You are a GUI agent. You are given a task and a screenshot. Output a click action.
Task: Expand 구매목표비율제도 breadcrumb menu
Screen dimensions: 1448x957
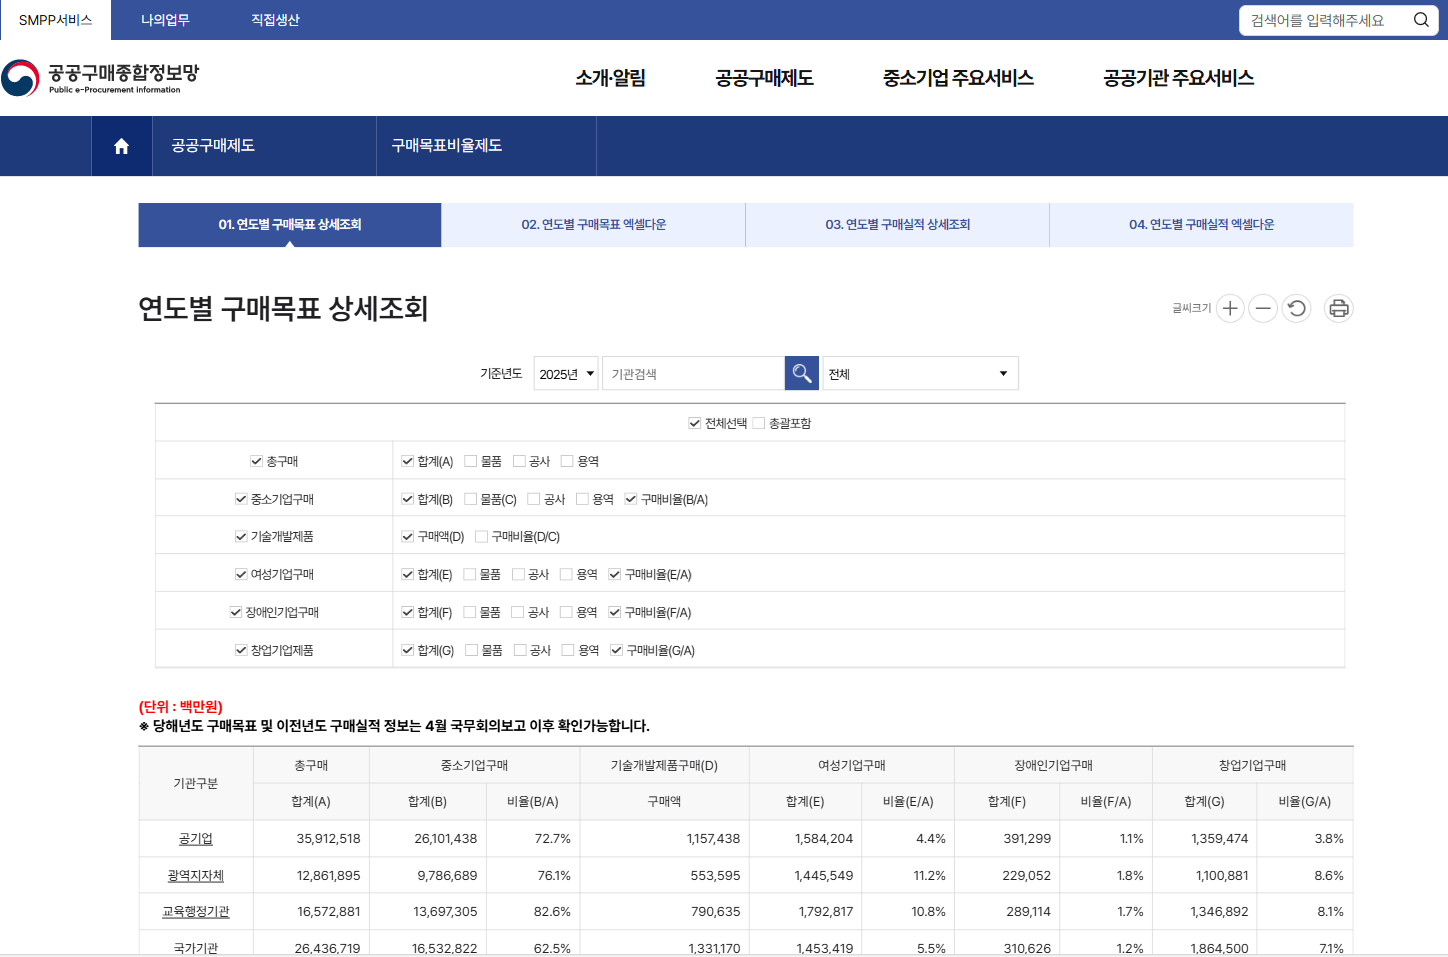coord(486,146)
